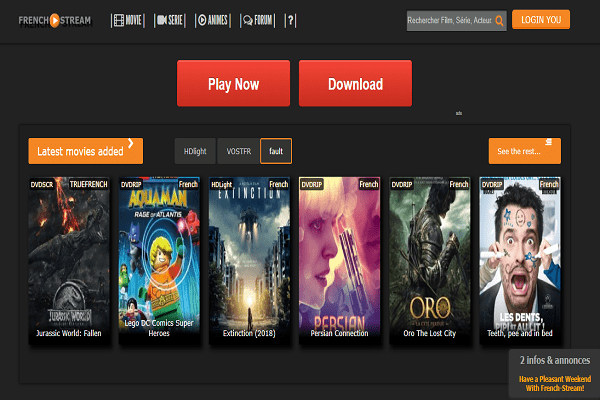Screen dimensions: 600x400
Task: Click the French Stream logo
Action: click(55, 20)
